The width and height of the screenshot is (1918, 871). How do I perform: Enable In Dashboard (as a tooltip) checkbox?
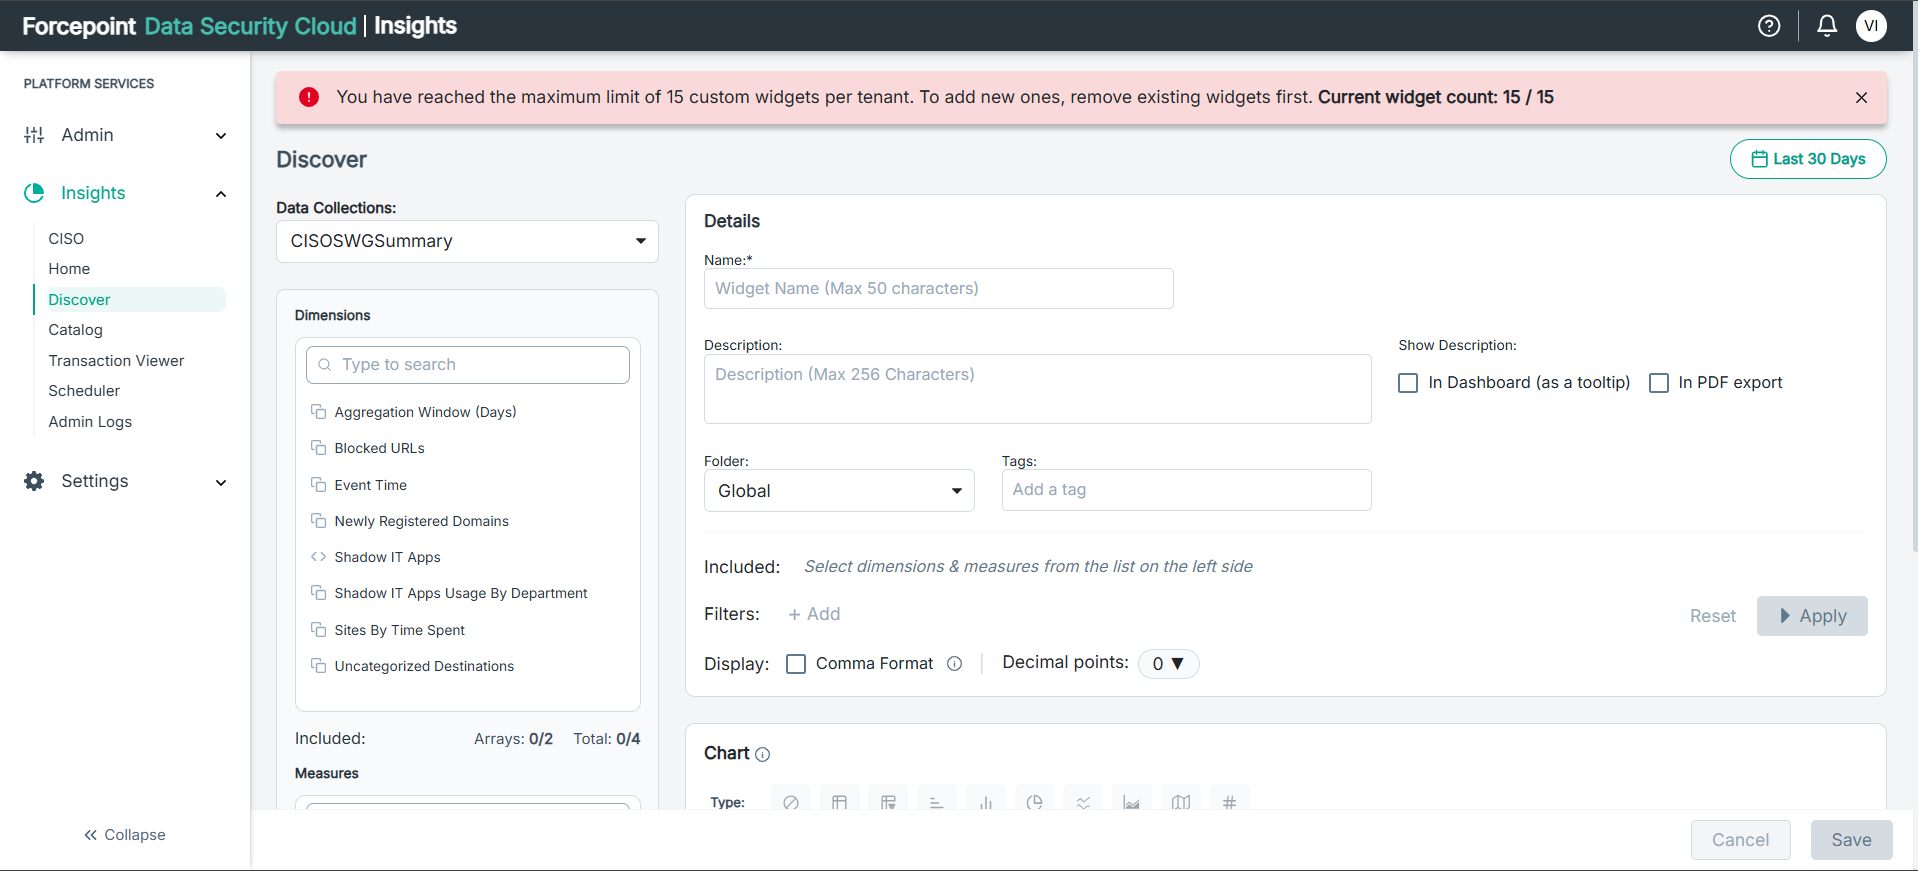[1408, 383]
